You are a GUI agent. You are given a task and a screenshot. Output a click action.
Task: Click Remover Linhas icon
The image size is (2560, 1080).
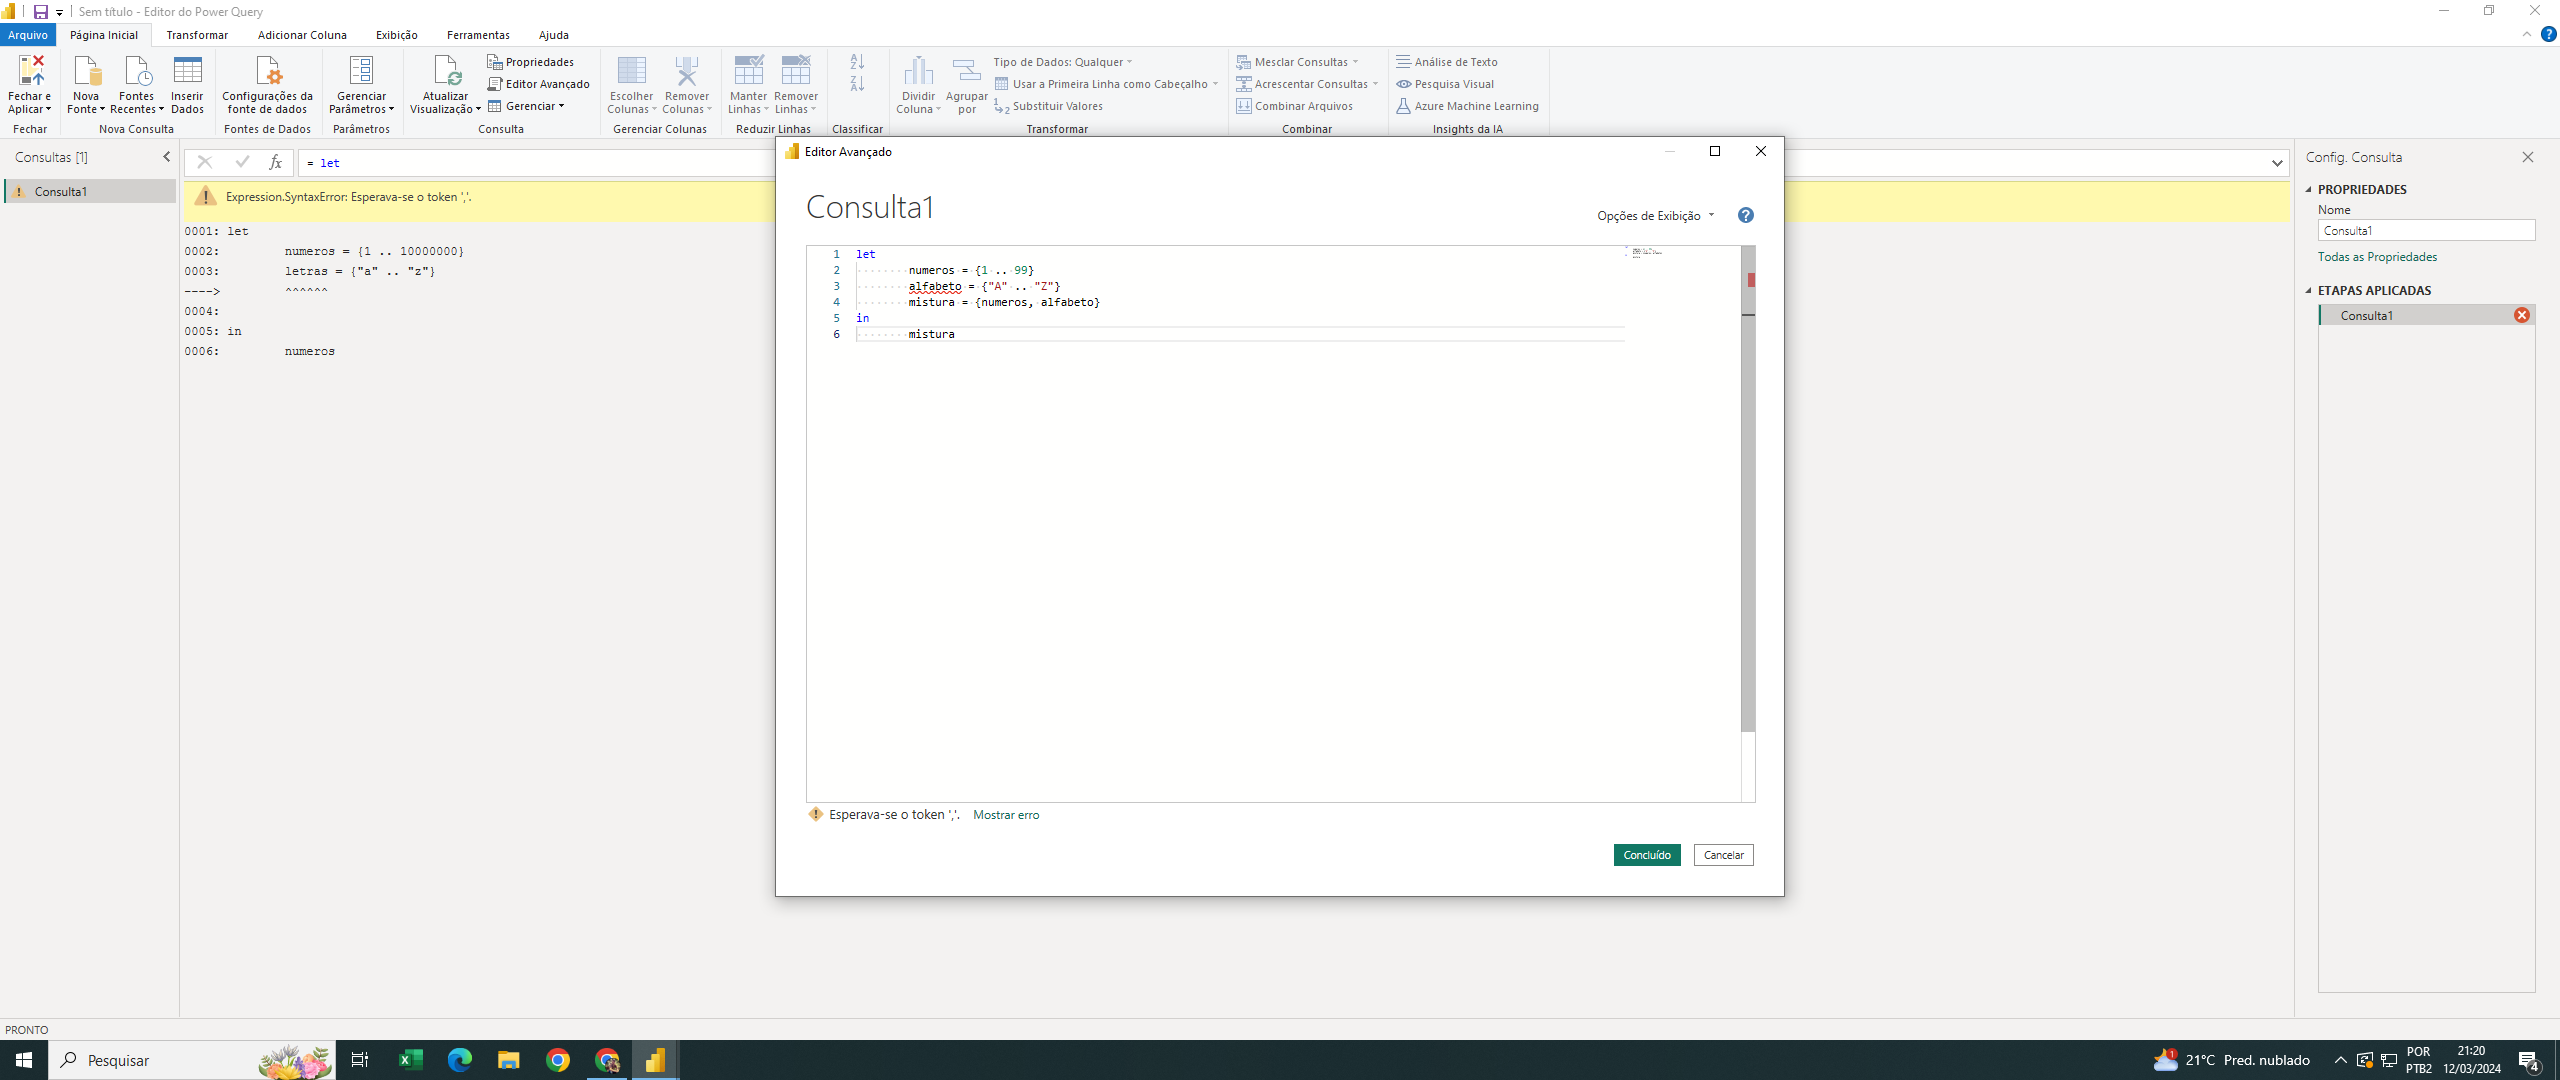point(796,71)
